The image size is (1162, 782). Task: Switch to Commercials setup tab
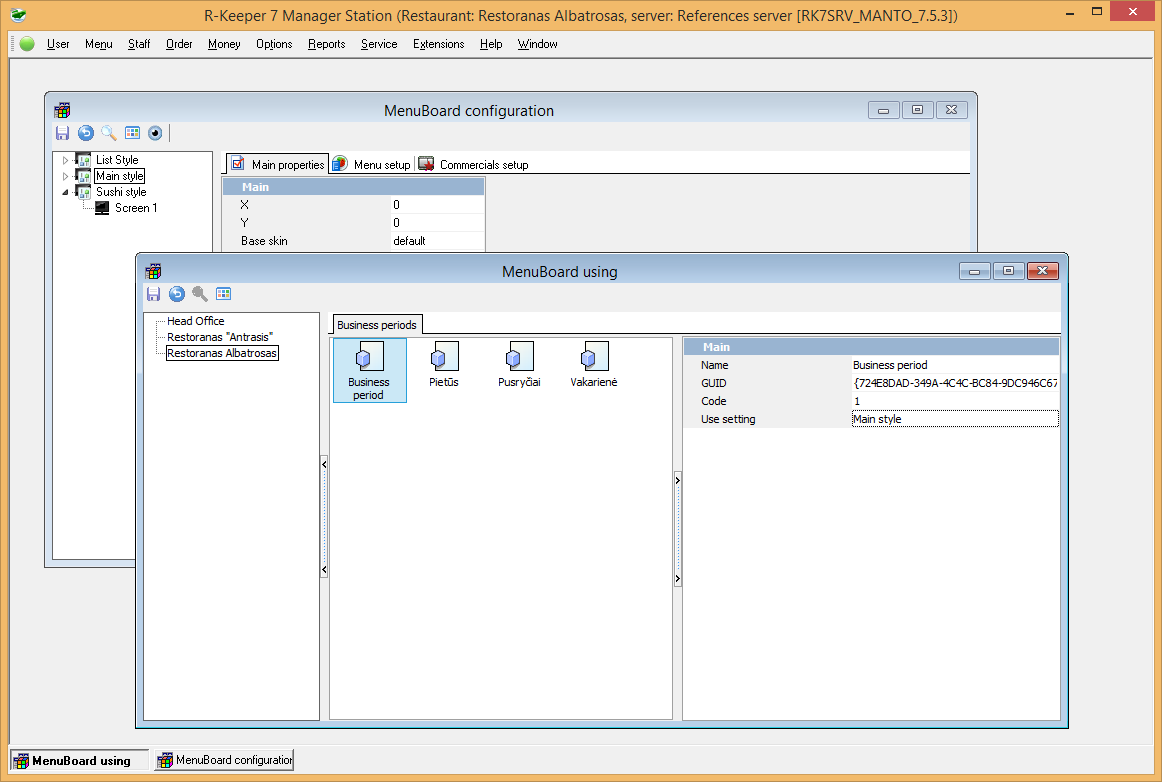click(x=474, y=165)
